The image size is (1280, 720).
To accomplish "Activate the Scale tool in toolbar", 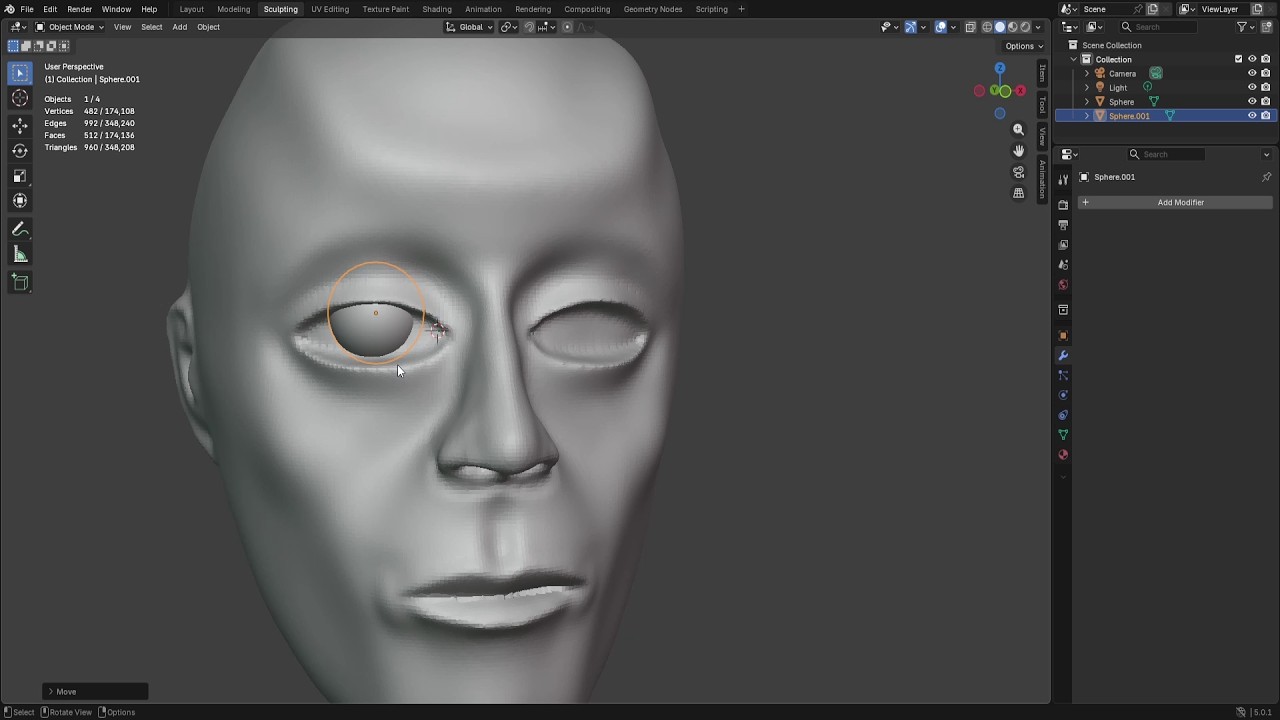I will click(20, 176).
